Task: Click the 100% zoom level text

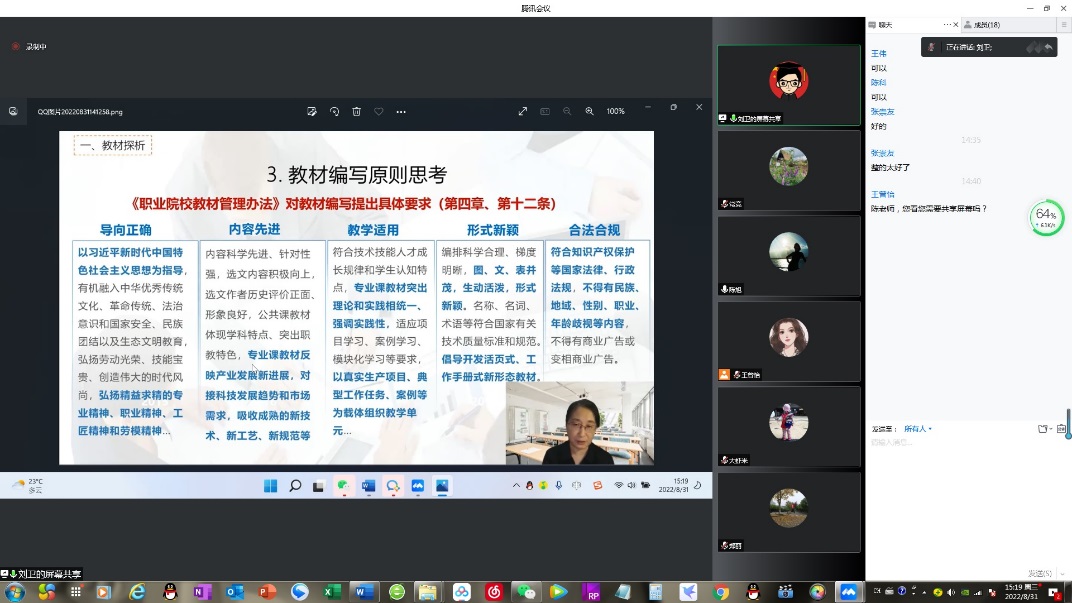Action: tap(615, 111)
